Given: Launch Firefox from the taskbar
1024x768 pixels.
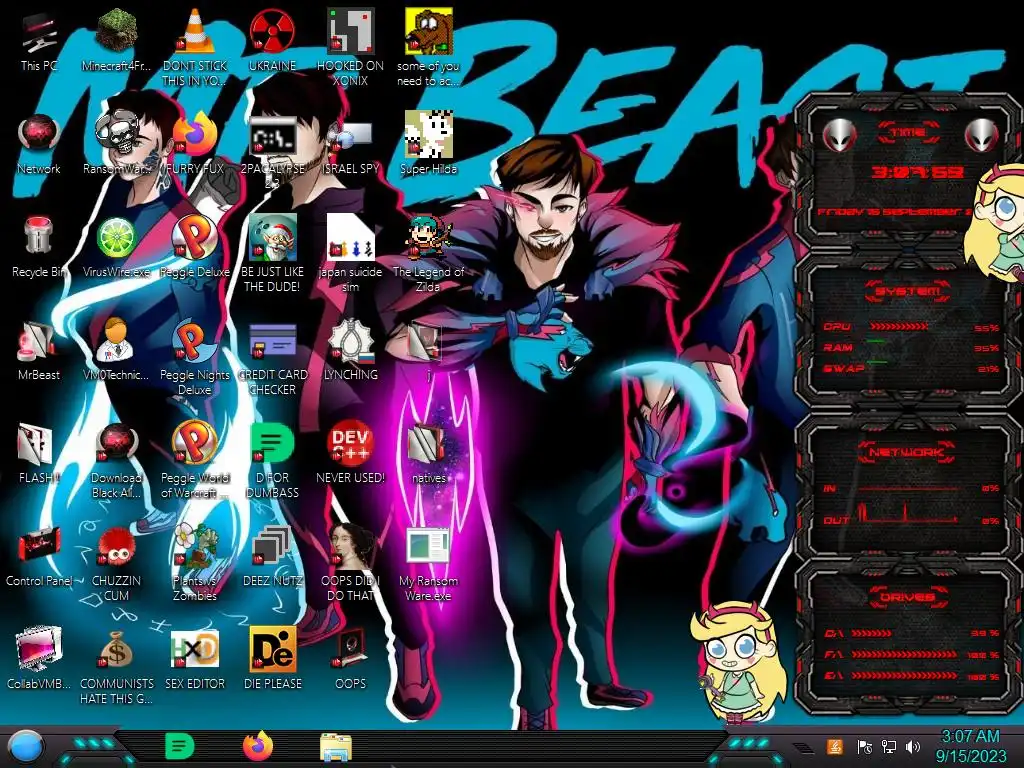Looking at the screenshot, I should tap(258, 746).
